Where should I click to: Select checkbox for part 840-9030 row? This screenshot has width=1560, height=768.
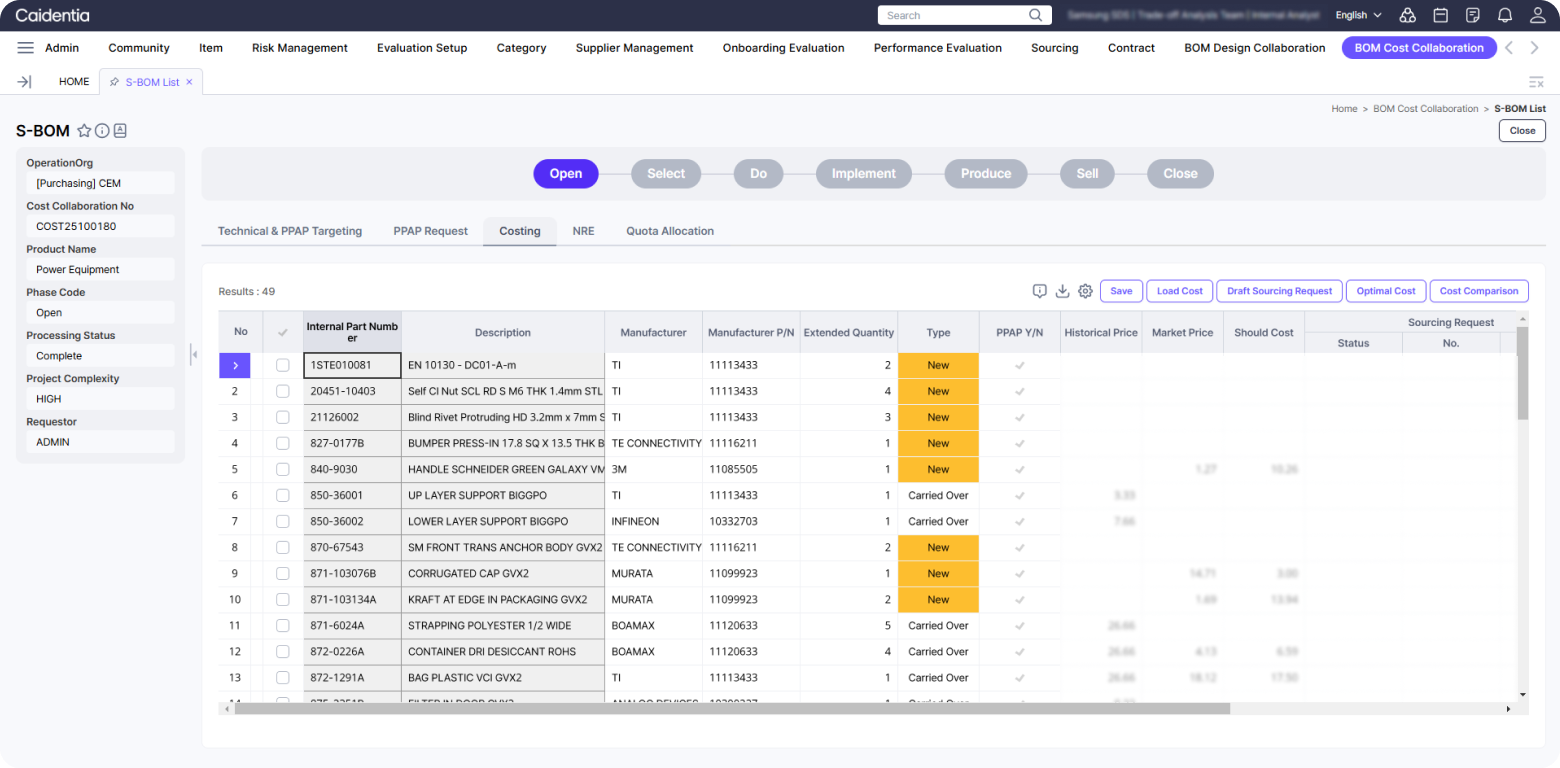coord(283,469)
